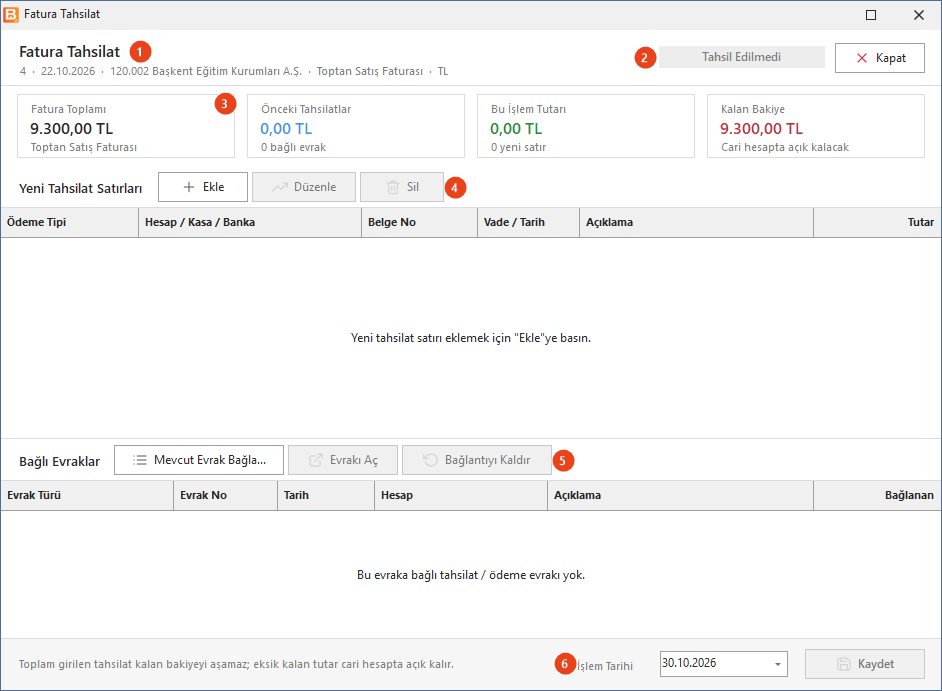Viewport: 942px width, 691px height.
Task: Click the Belge No column header
Action: [x=419, y=222]
